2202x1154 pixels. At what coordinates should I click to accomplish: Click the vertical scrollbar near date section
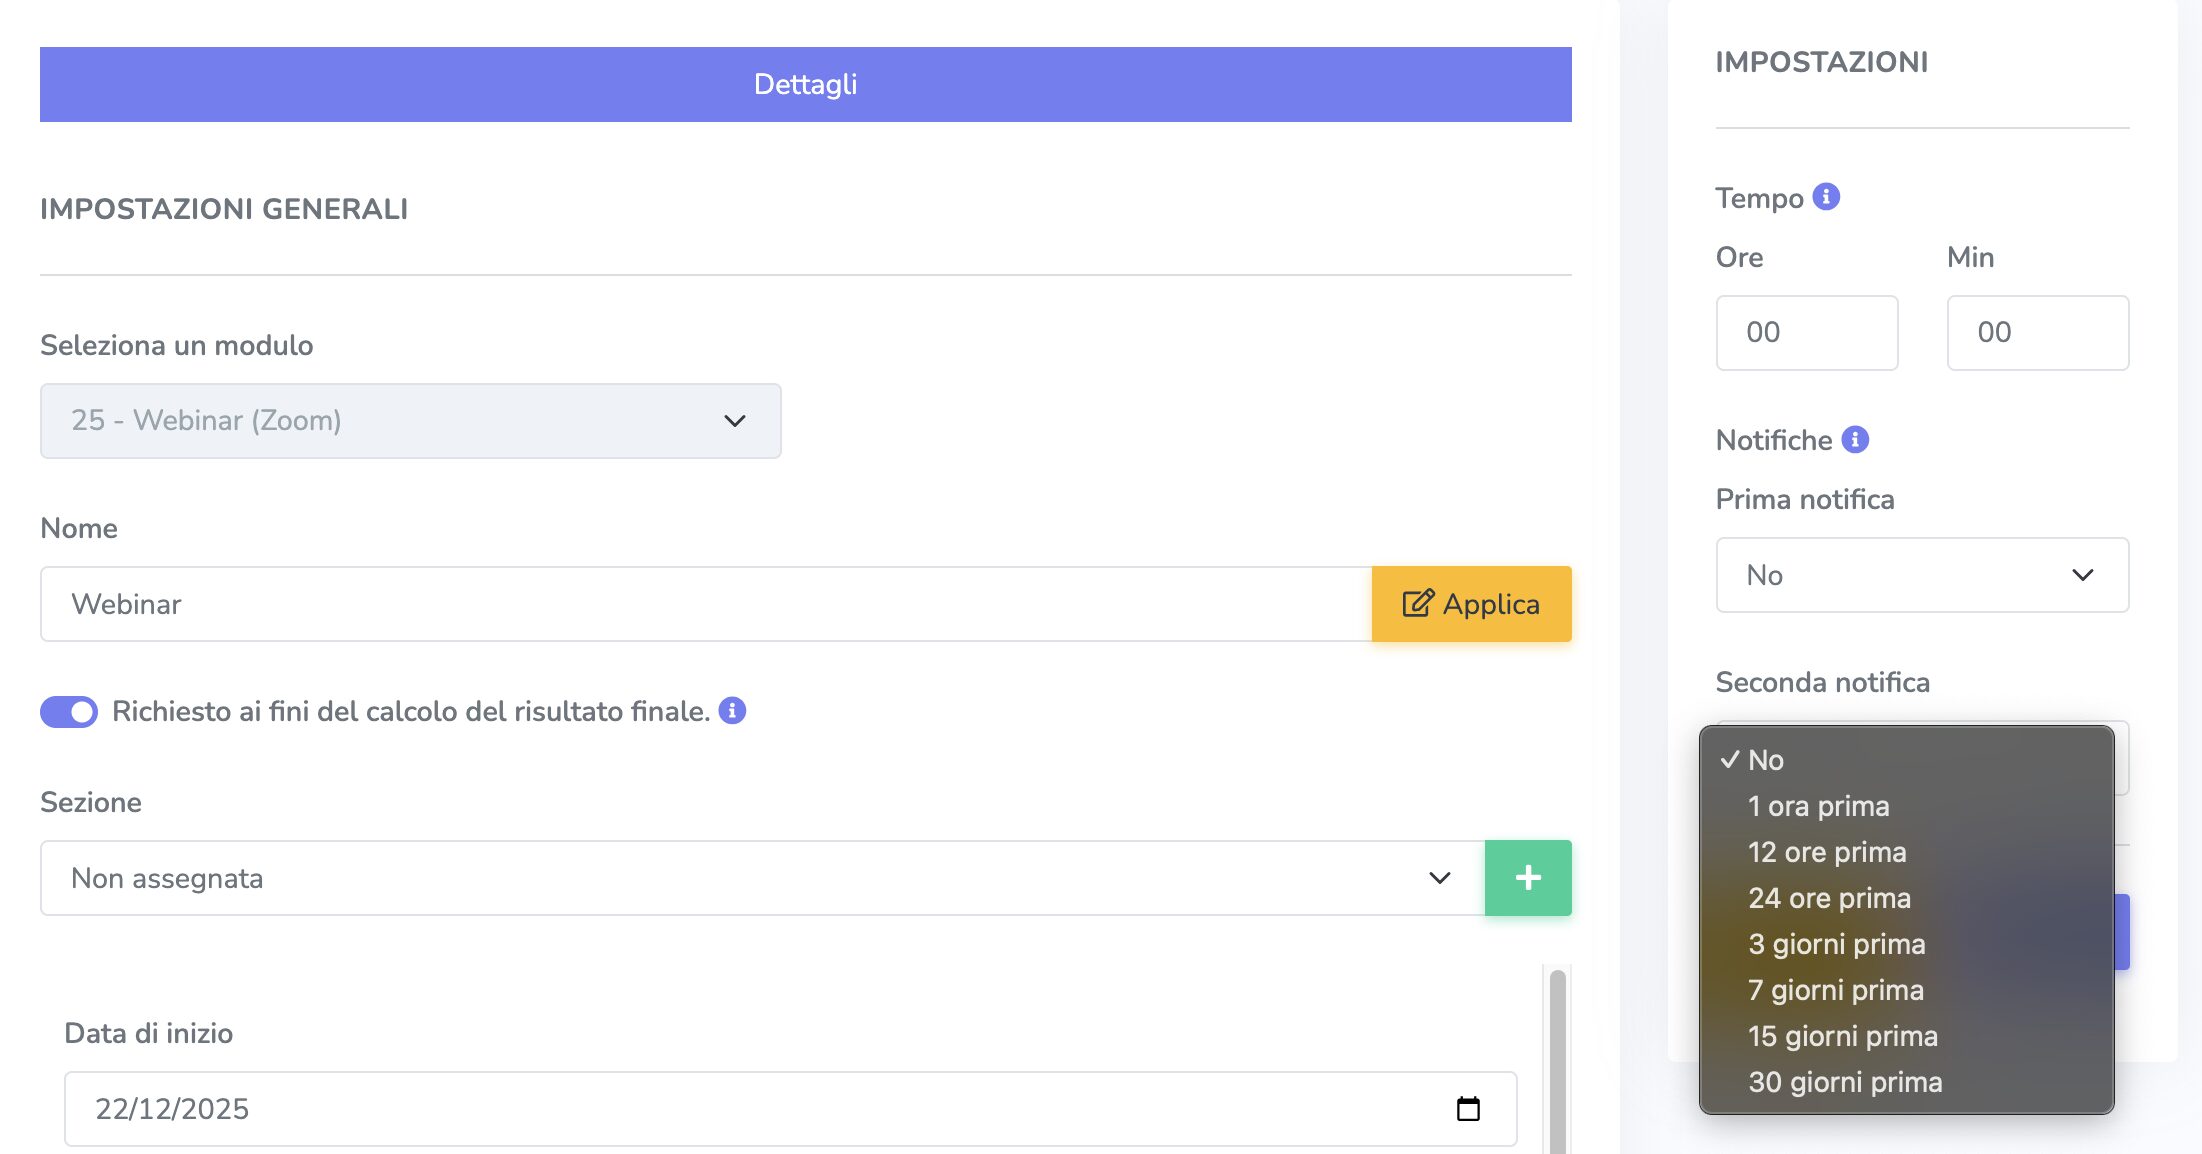click(x=1557, y=1060)
